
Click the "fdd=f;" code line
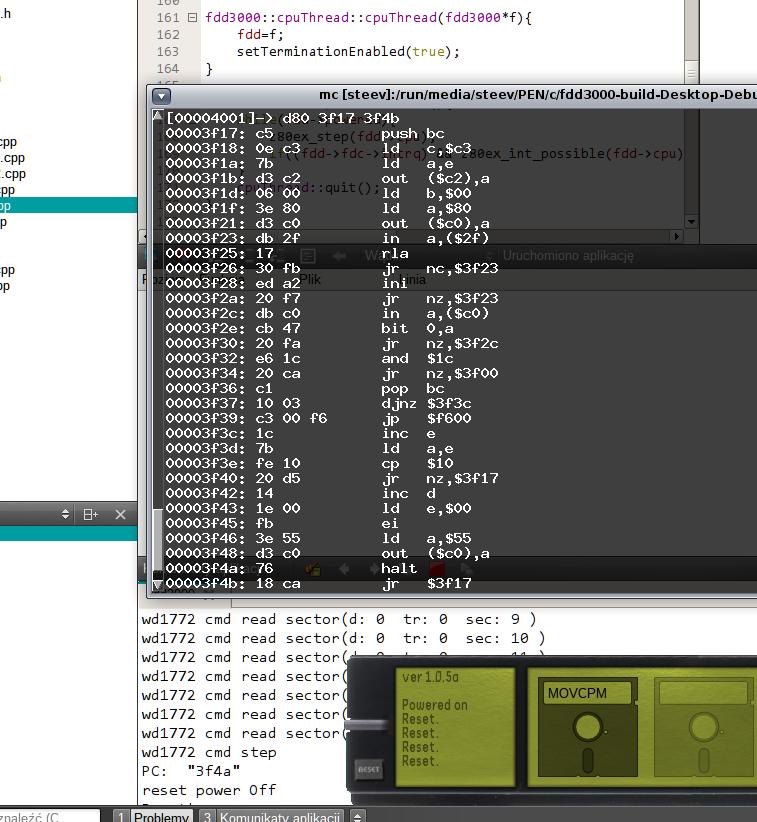260,35
